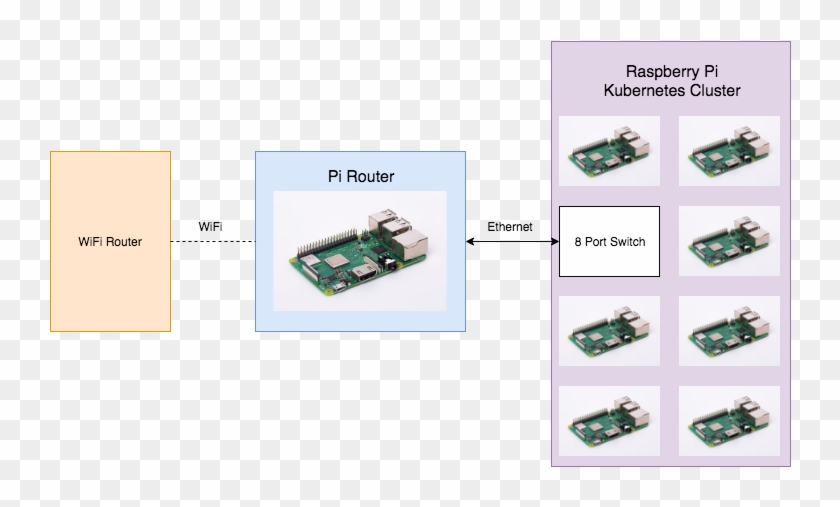Click the WiFi connection label
The image size is (840, 507).
click(x=211, y=227)
